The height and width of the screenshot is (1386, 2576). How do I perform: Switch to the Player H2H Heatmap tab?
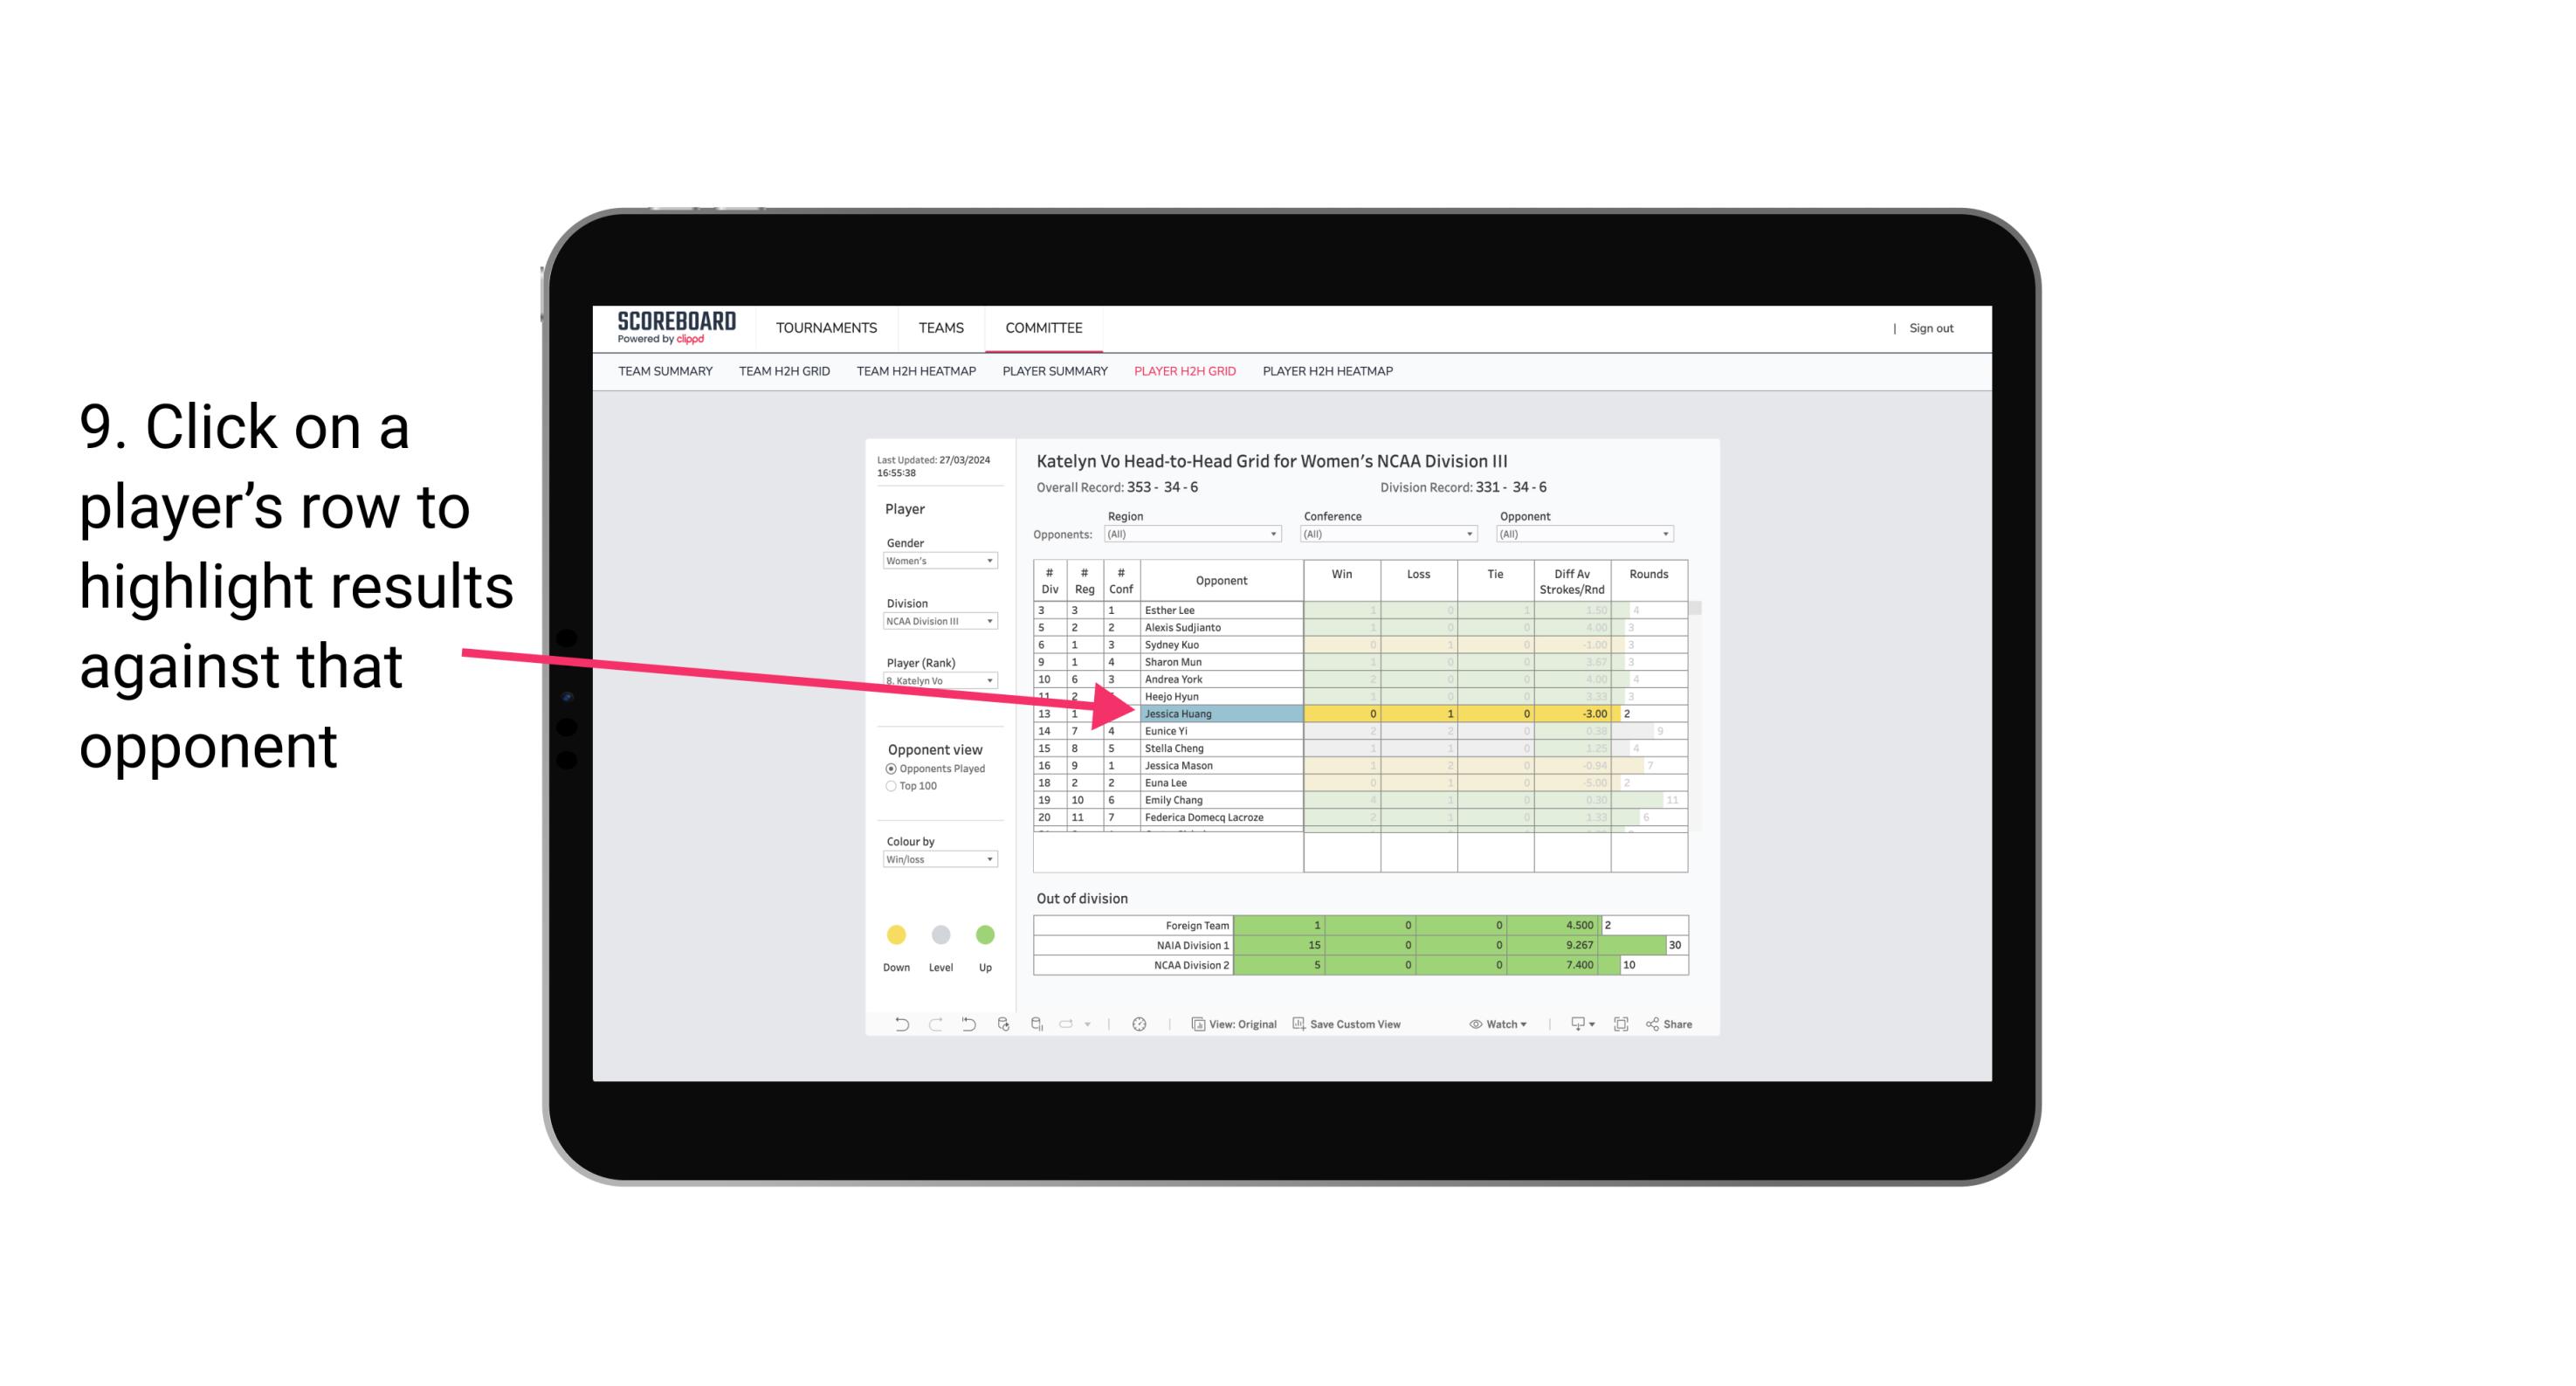[1327, 372]
